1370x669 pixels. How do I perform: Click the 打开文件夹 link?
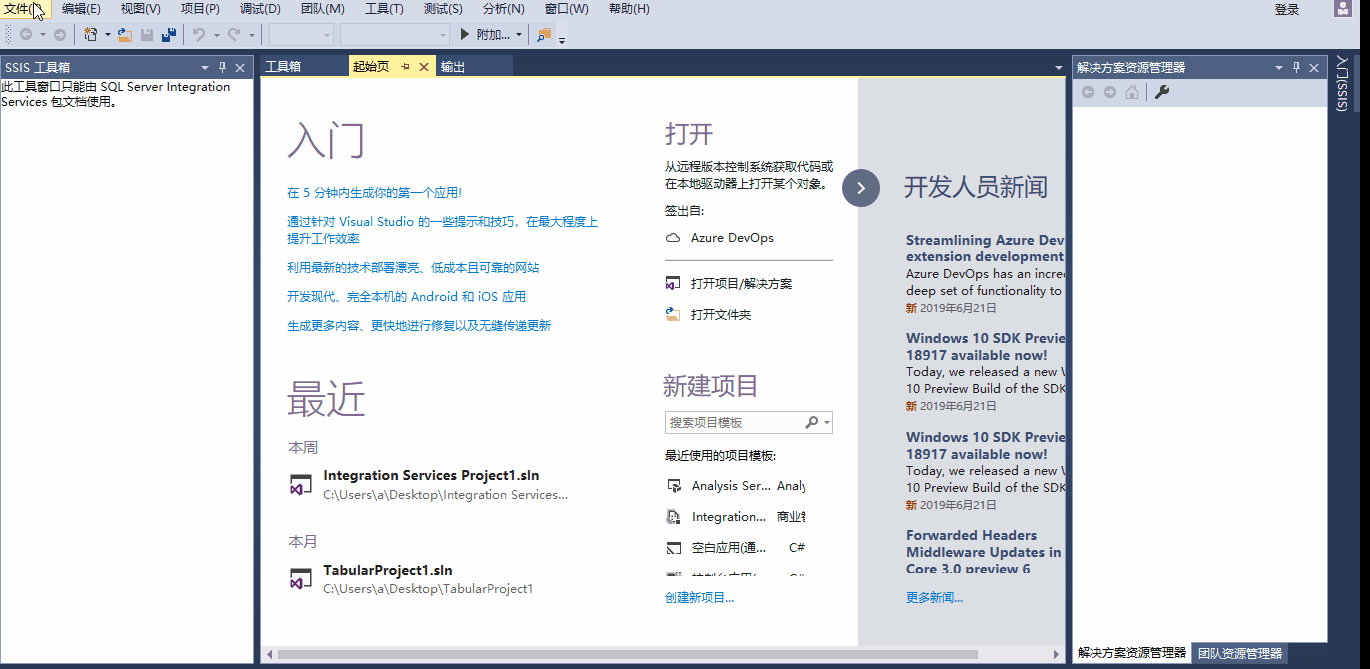point(721,315)
